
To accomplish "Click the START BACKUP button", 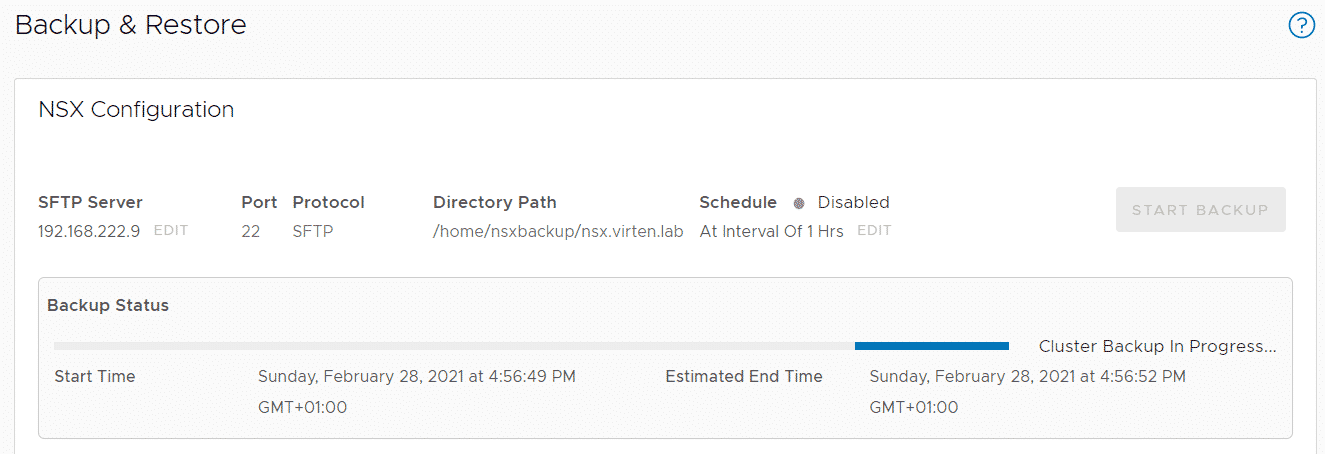I will [x=1200, y=210].
